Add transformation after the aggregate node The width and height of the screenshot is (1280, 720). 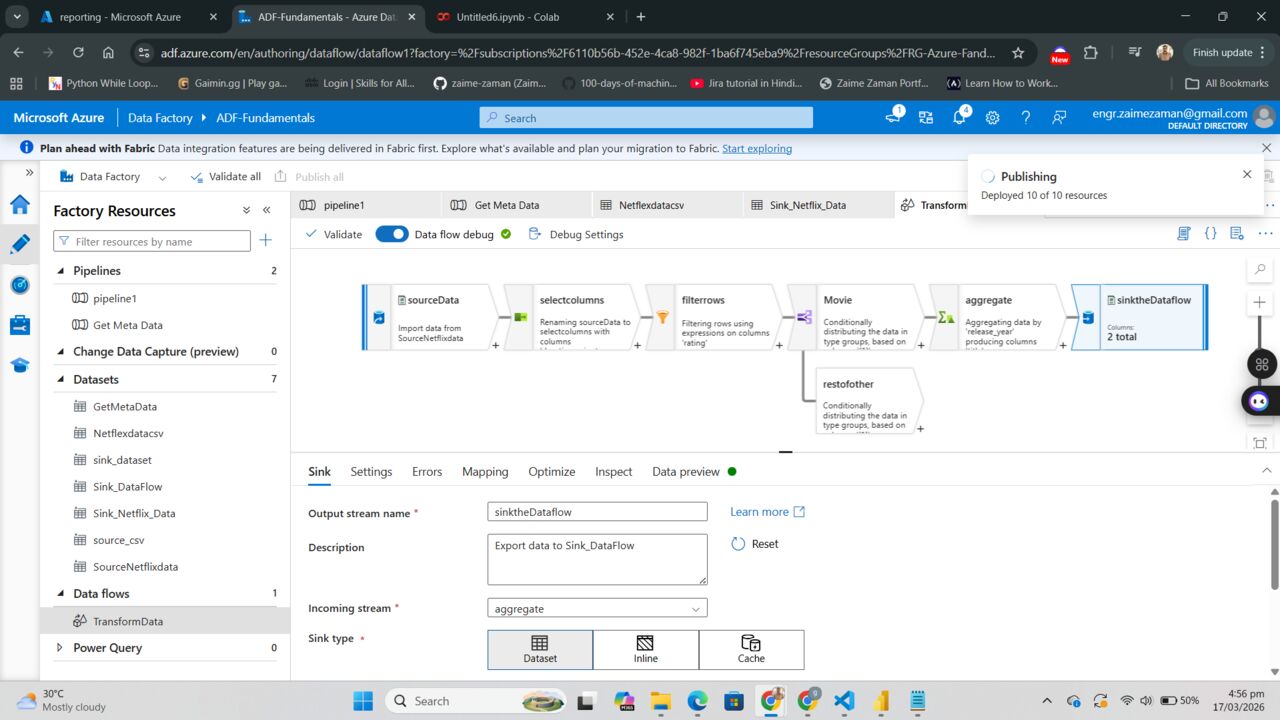(1063, 345)
